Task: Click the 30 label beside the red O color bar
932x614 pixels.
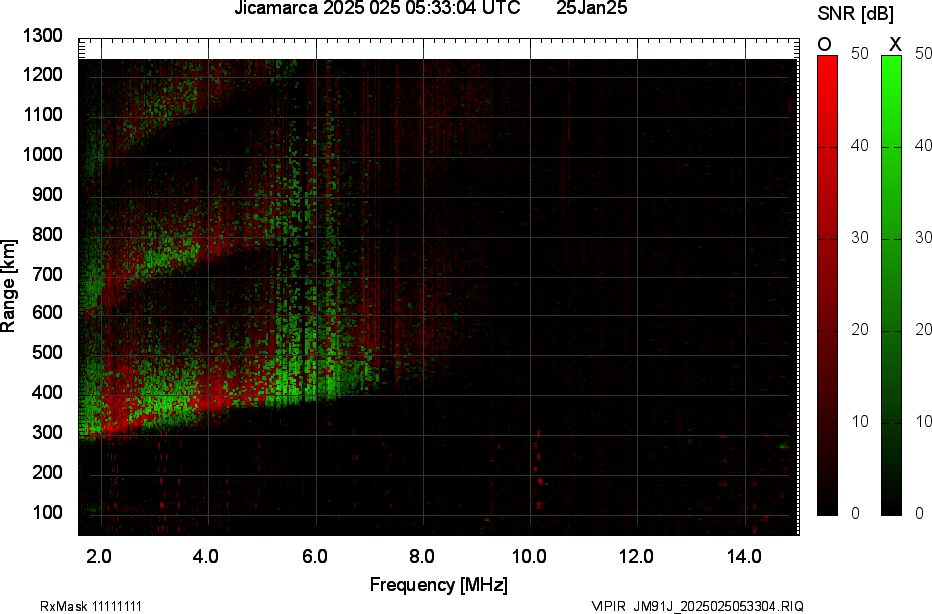Action: point(859,238)
